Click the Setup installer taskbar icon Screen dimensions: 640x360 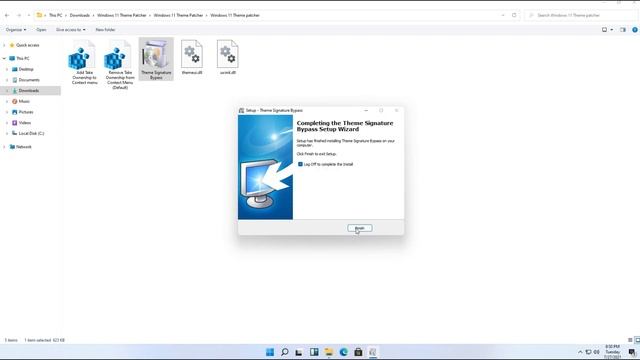pyautogui.click(x=373, y=352)
